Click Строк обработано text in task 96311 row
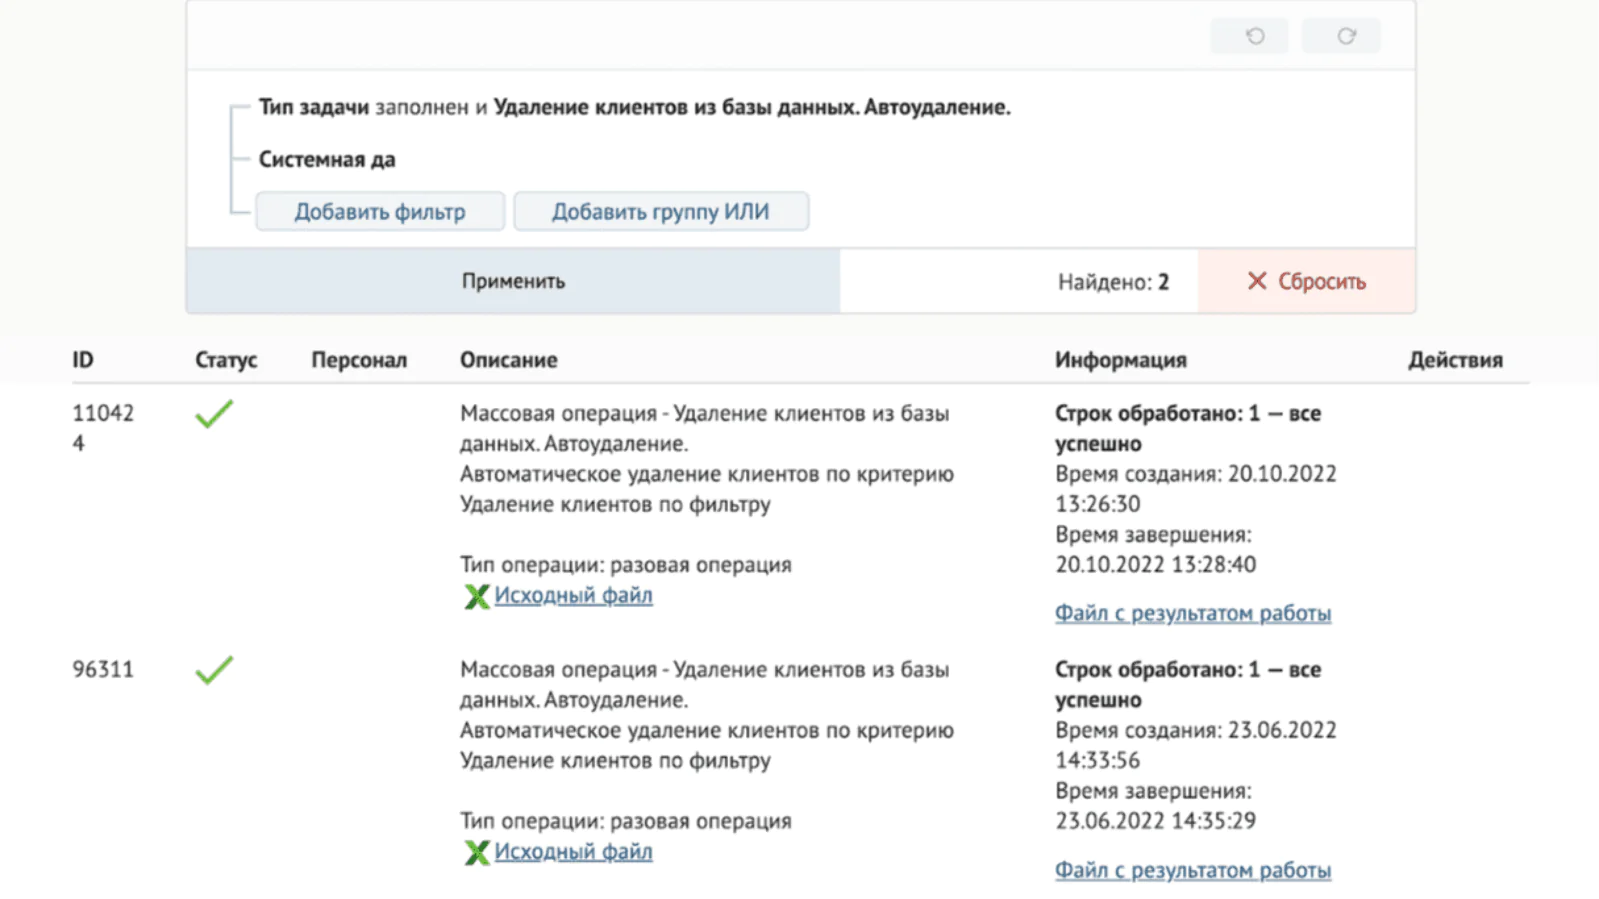The image size is (1599, 899). tap(1188, 684)
